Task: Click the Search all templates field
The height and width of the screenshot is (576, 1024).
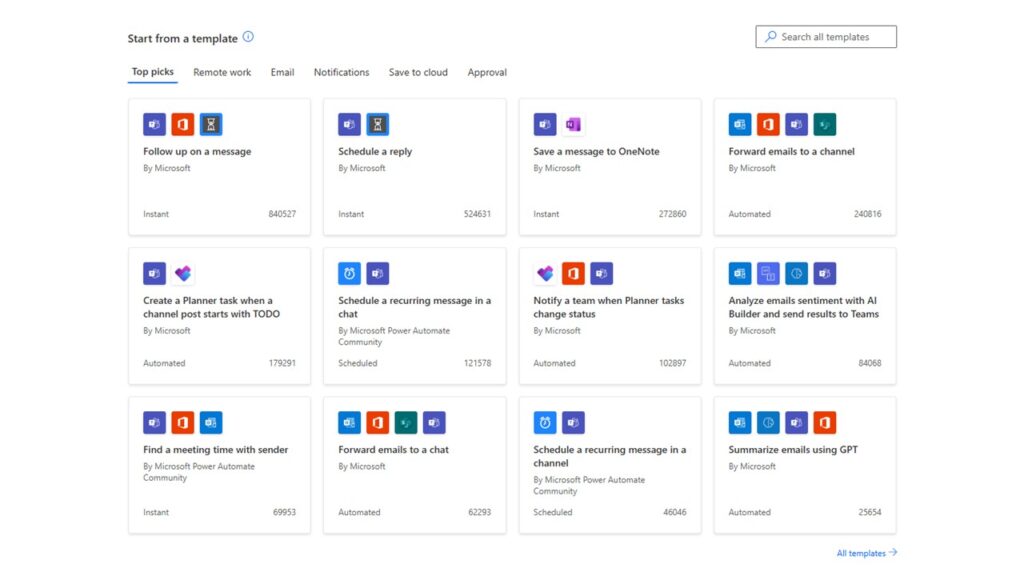Action: click(x=826, y=37)
